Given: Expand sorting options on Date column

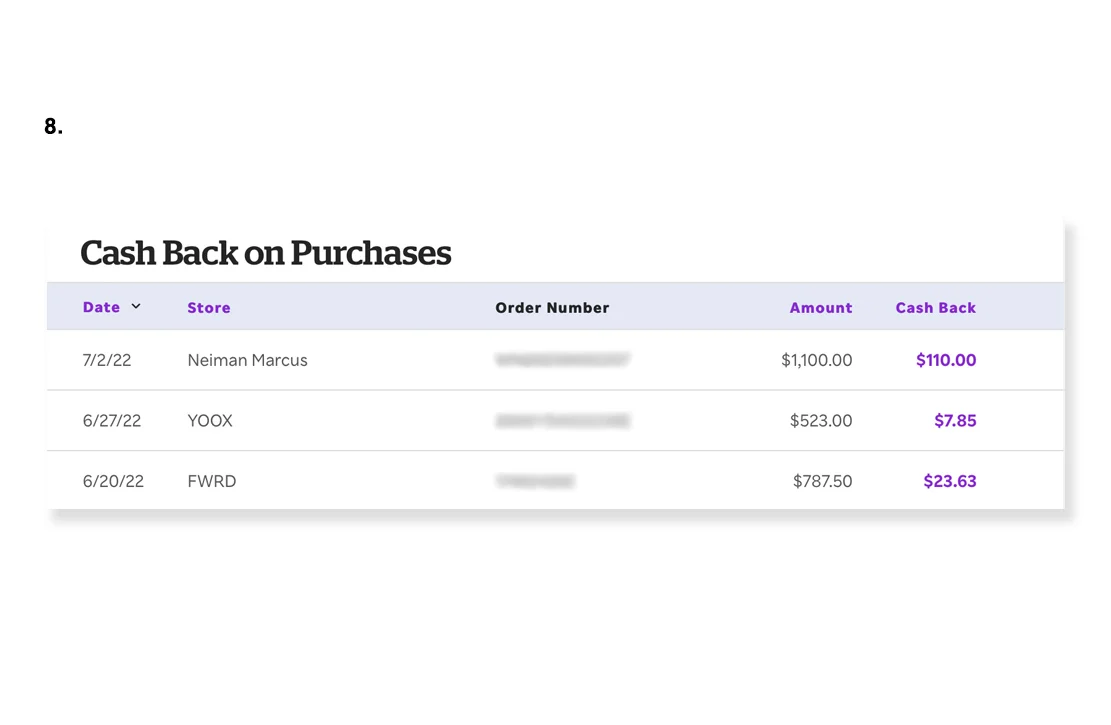Looking at the screenshot, I should [136, 307].
